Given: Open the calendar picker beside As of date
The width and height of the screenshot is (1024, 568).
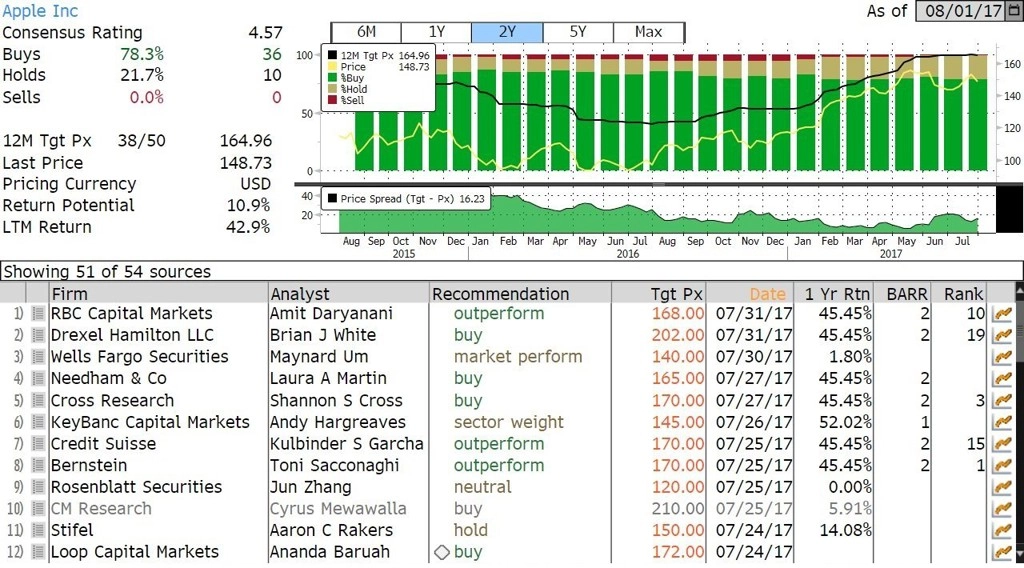Looking at the screenshot, I should 1014,10.
